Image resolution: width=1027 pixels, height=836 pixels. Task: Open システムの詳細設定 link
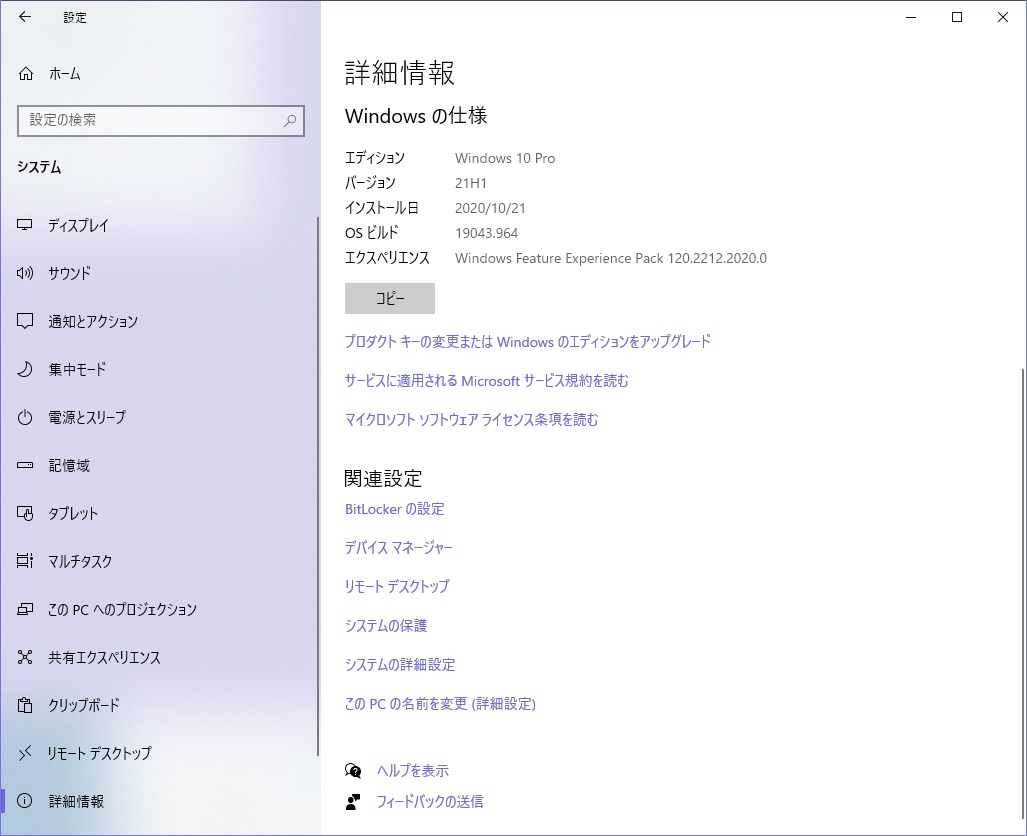point(400,664)
